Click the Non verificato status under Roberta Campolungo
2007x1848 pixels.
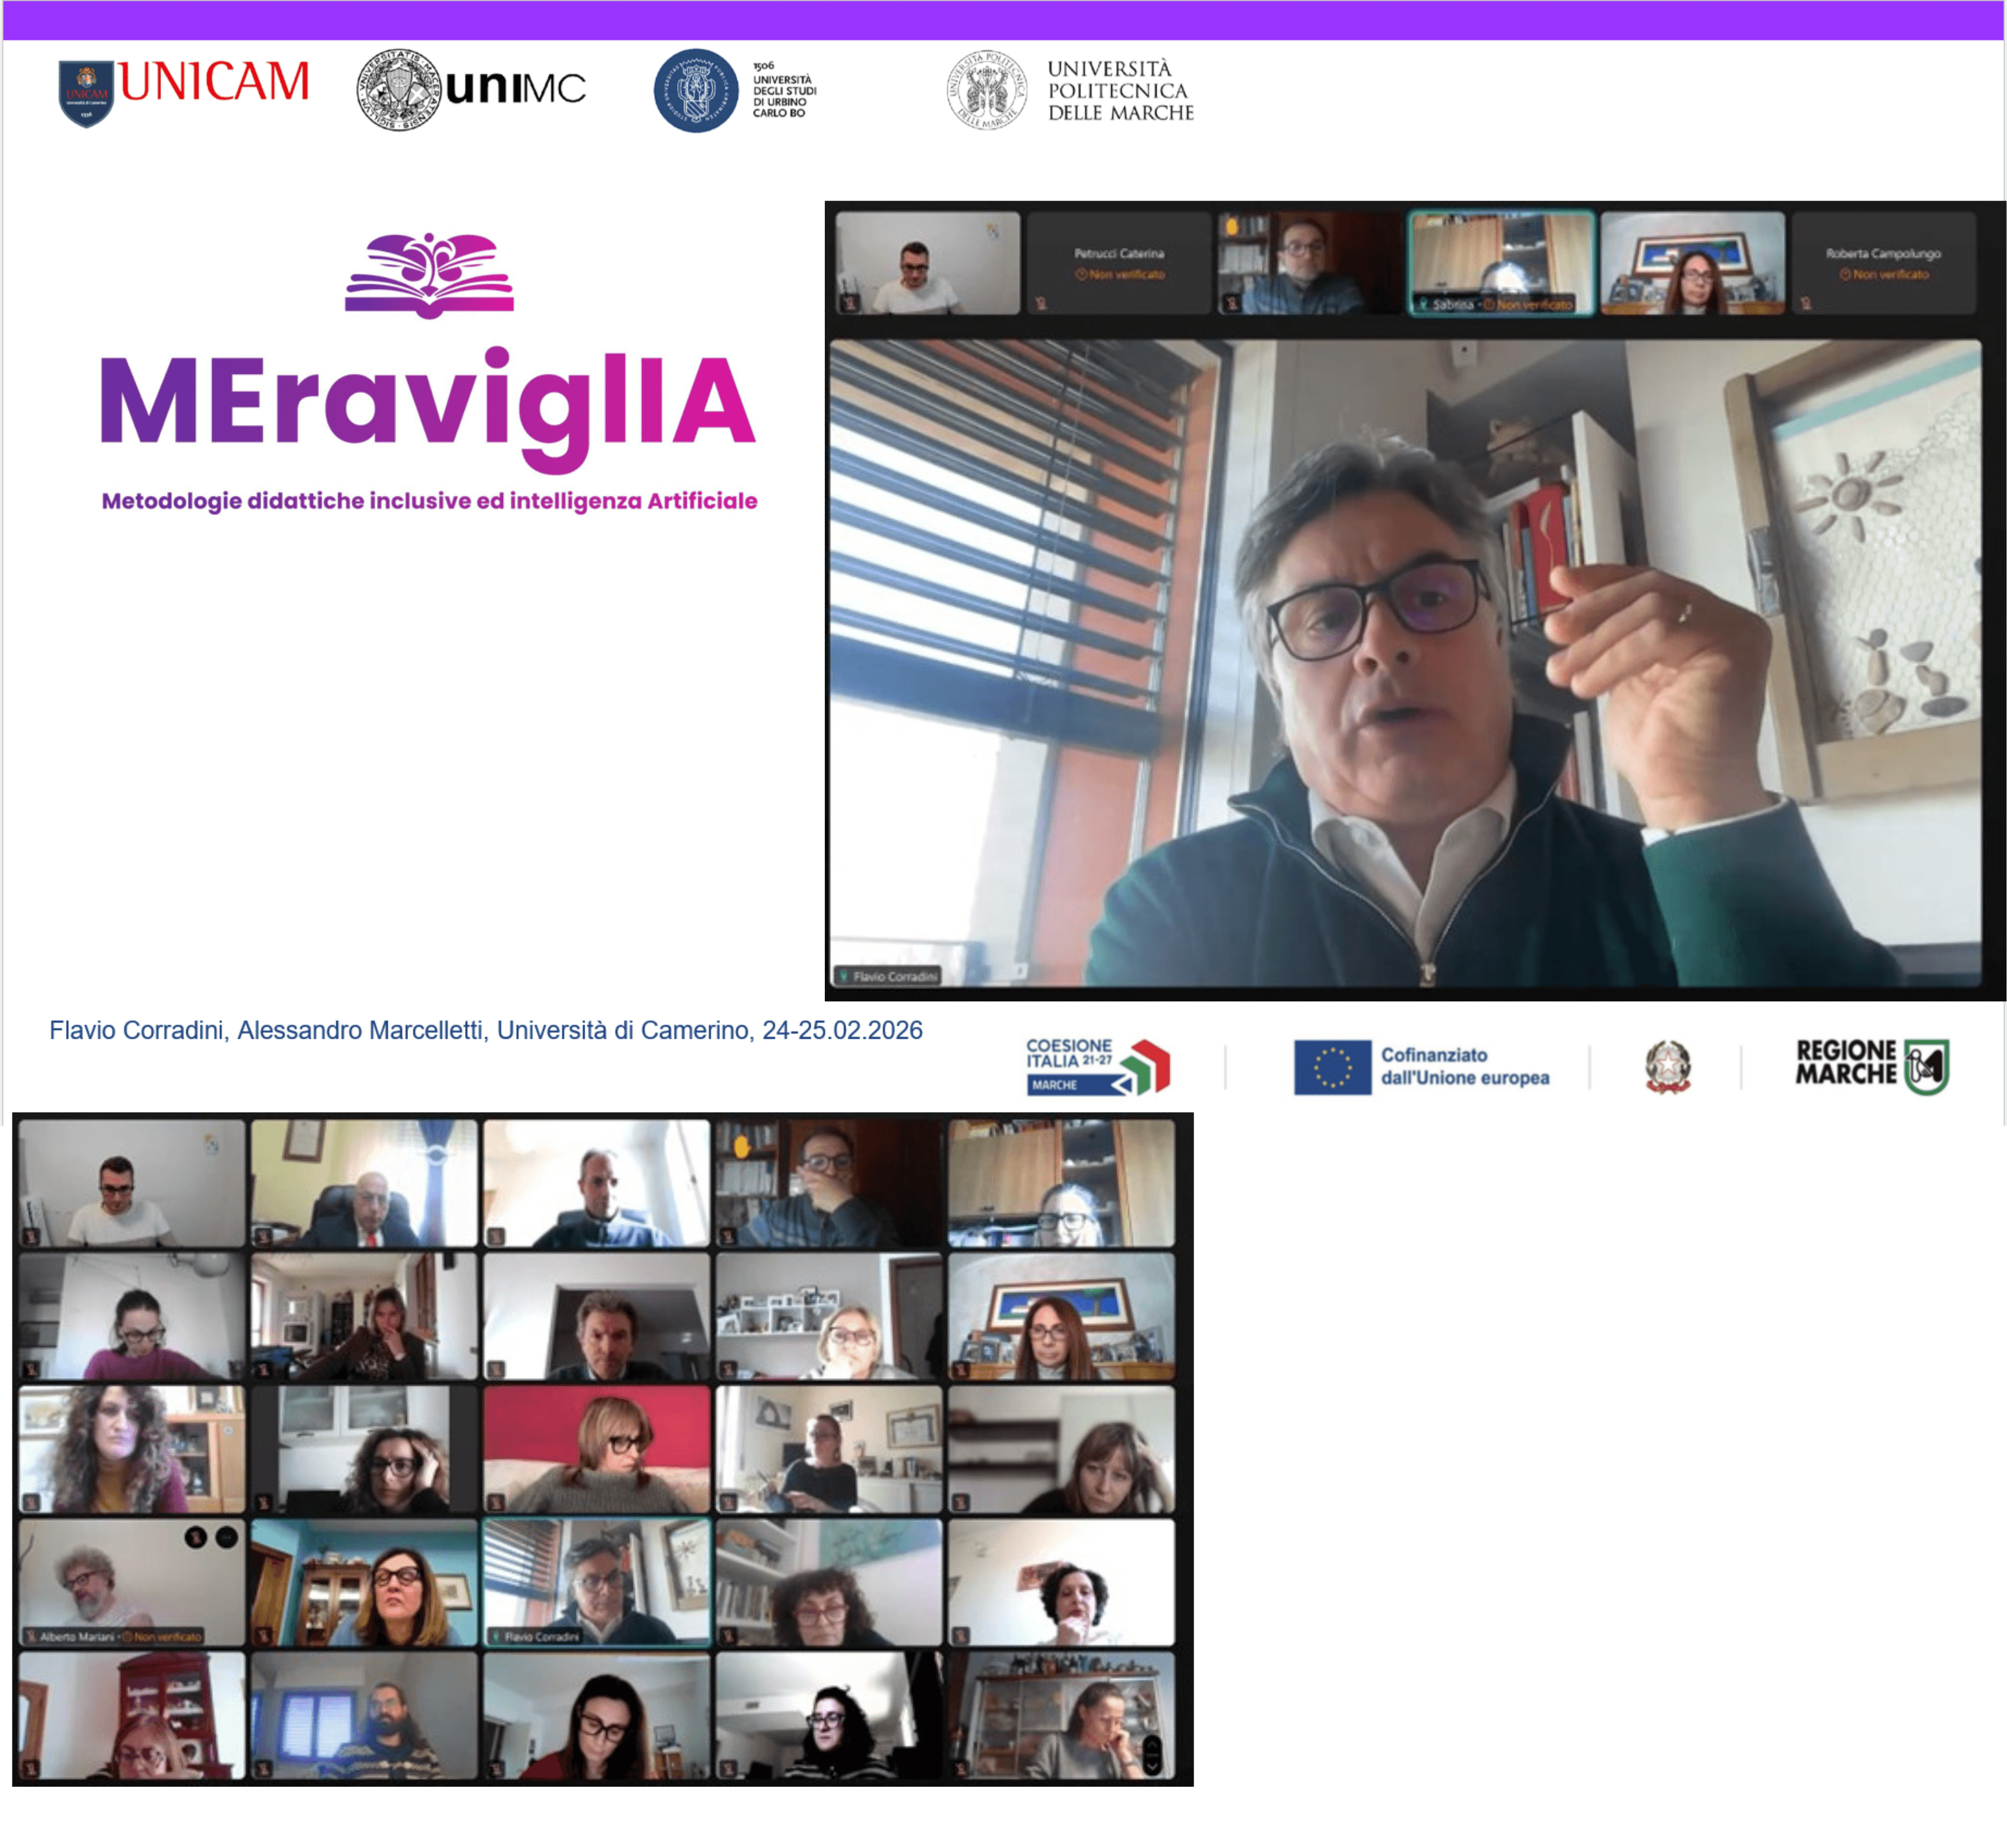[x=1884, y=275]
